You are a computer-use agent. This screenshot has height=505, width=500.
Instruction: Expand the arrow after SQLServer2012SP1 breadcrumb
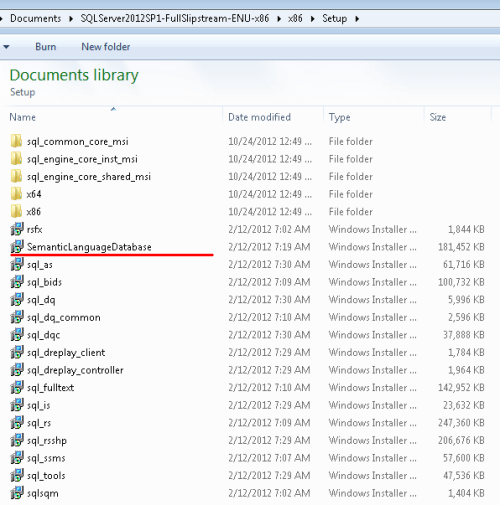[x=279, y=19]
